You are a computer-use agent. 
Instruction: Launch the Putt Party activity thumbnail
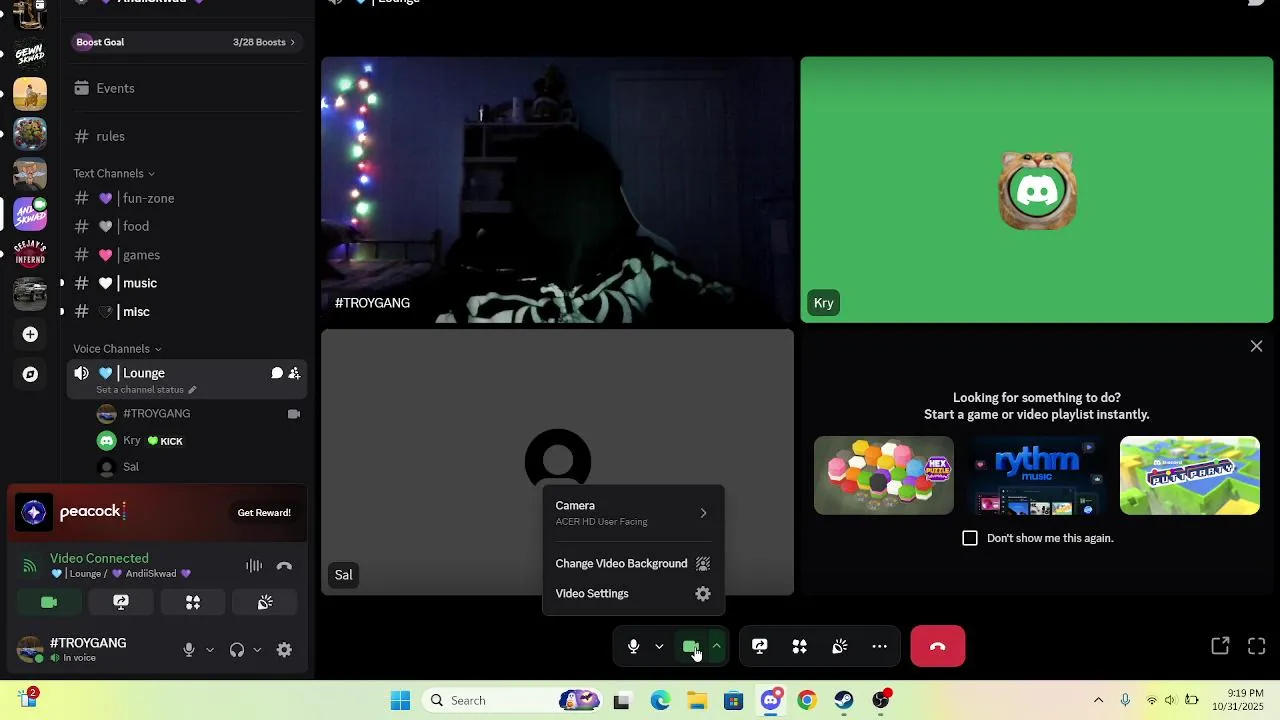(x=1190, y=476)
